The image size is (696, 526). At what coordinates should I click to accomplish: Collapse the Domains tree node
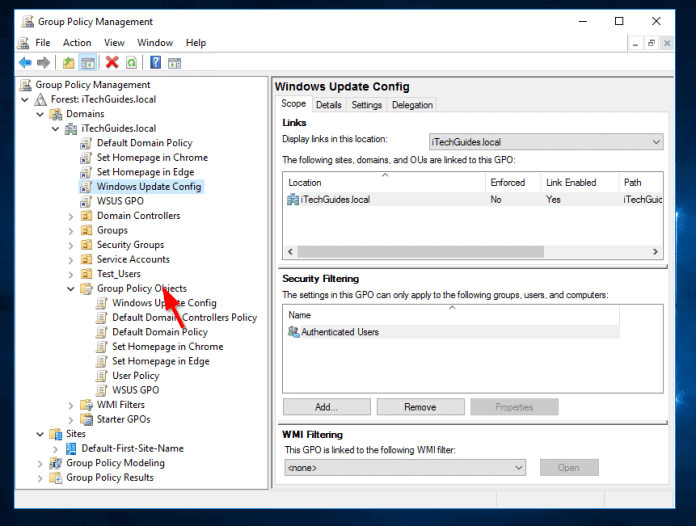point(40,115)
